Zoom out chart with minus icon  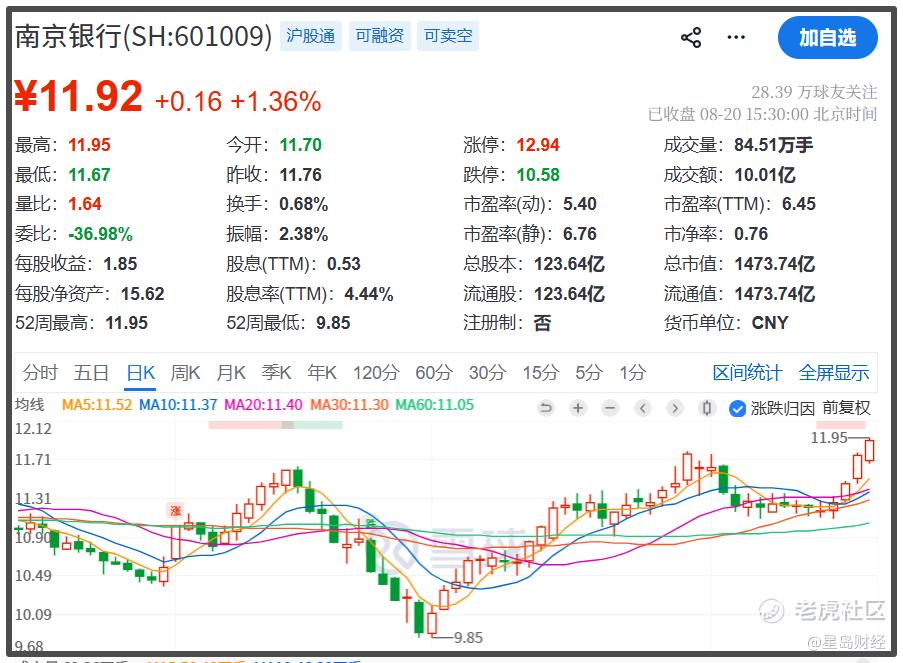[610, 408]
